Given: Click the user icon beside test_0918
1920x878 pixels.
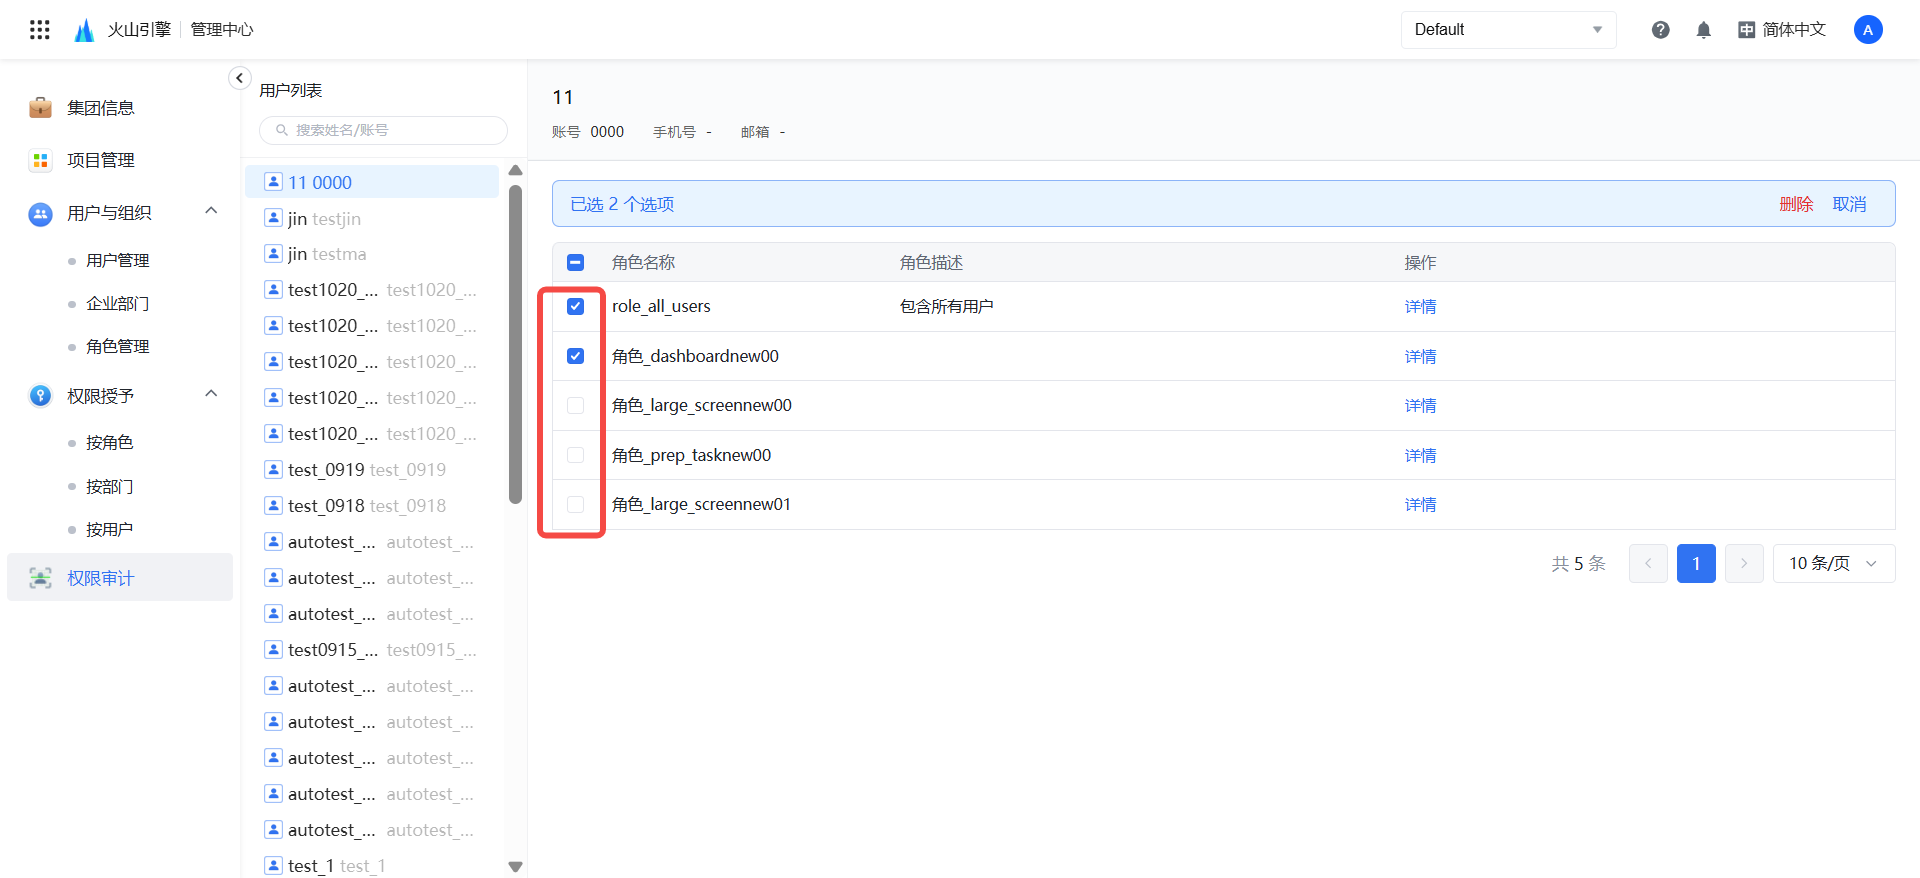Looking at the screenshot, I should click(x=273, y=505).
